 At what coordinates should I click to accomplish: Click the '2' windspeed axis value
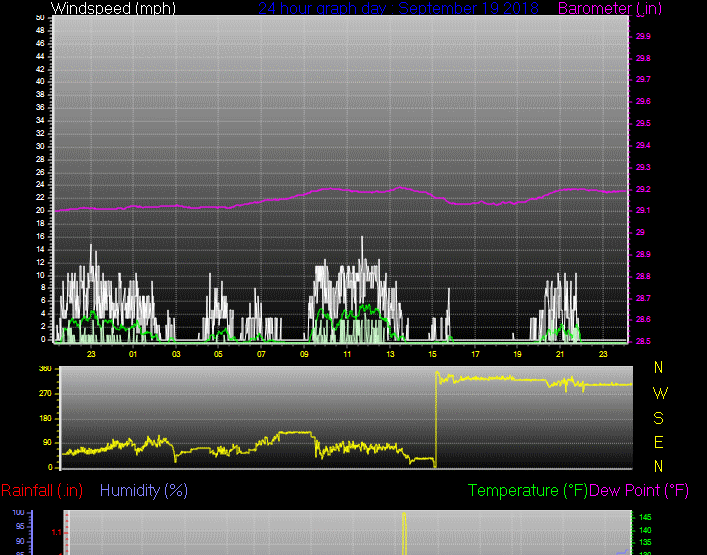(43, 326)
